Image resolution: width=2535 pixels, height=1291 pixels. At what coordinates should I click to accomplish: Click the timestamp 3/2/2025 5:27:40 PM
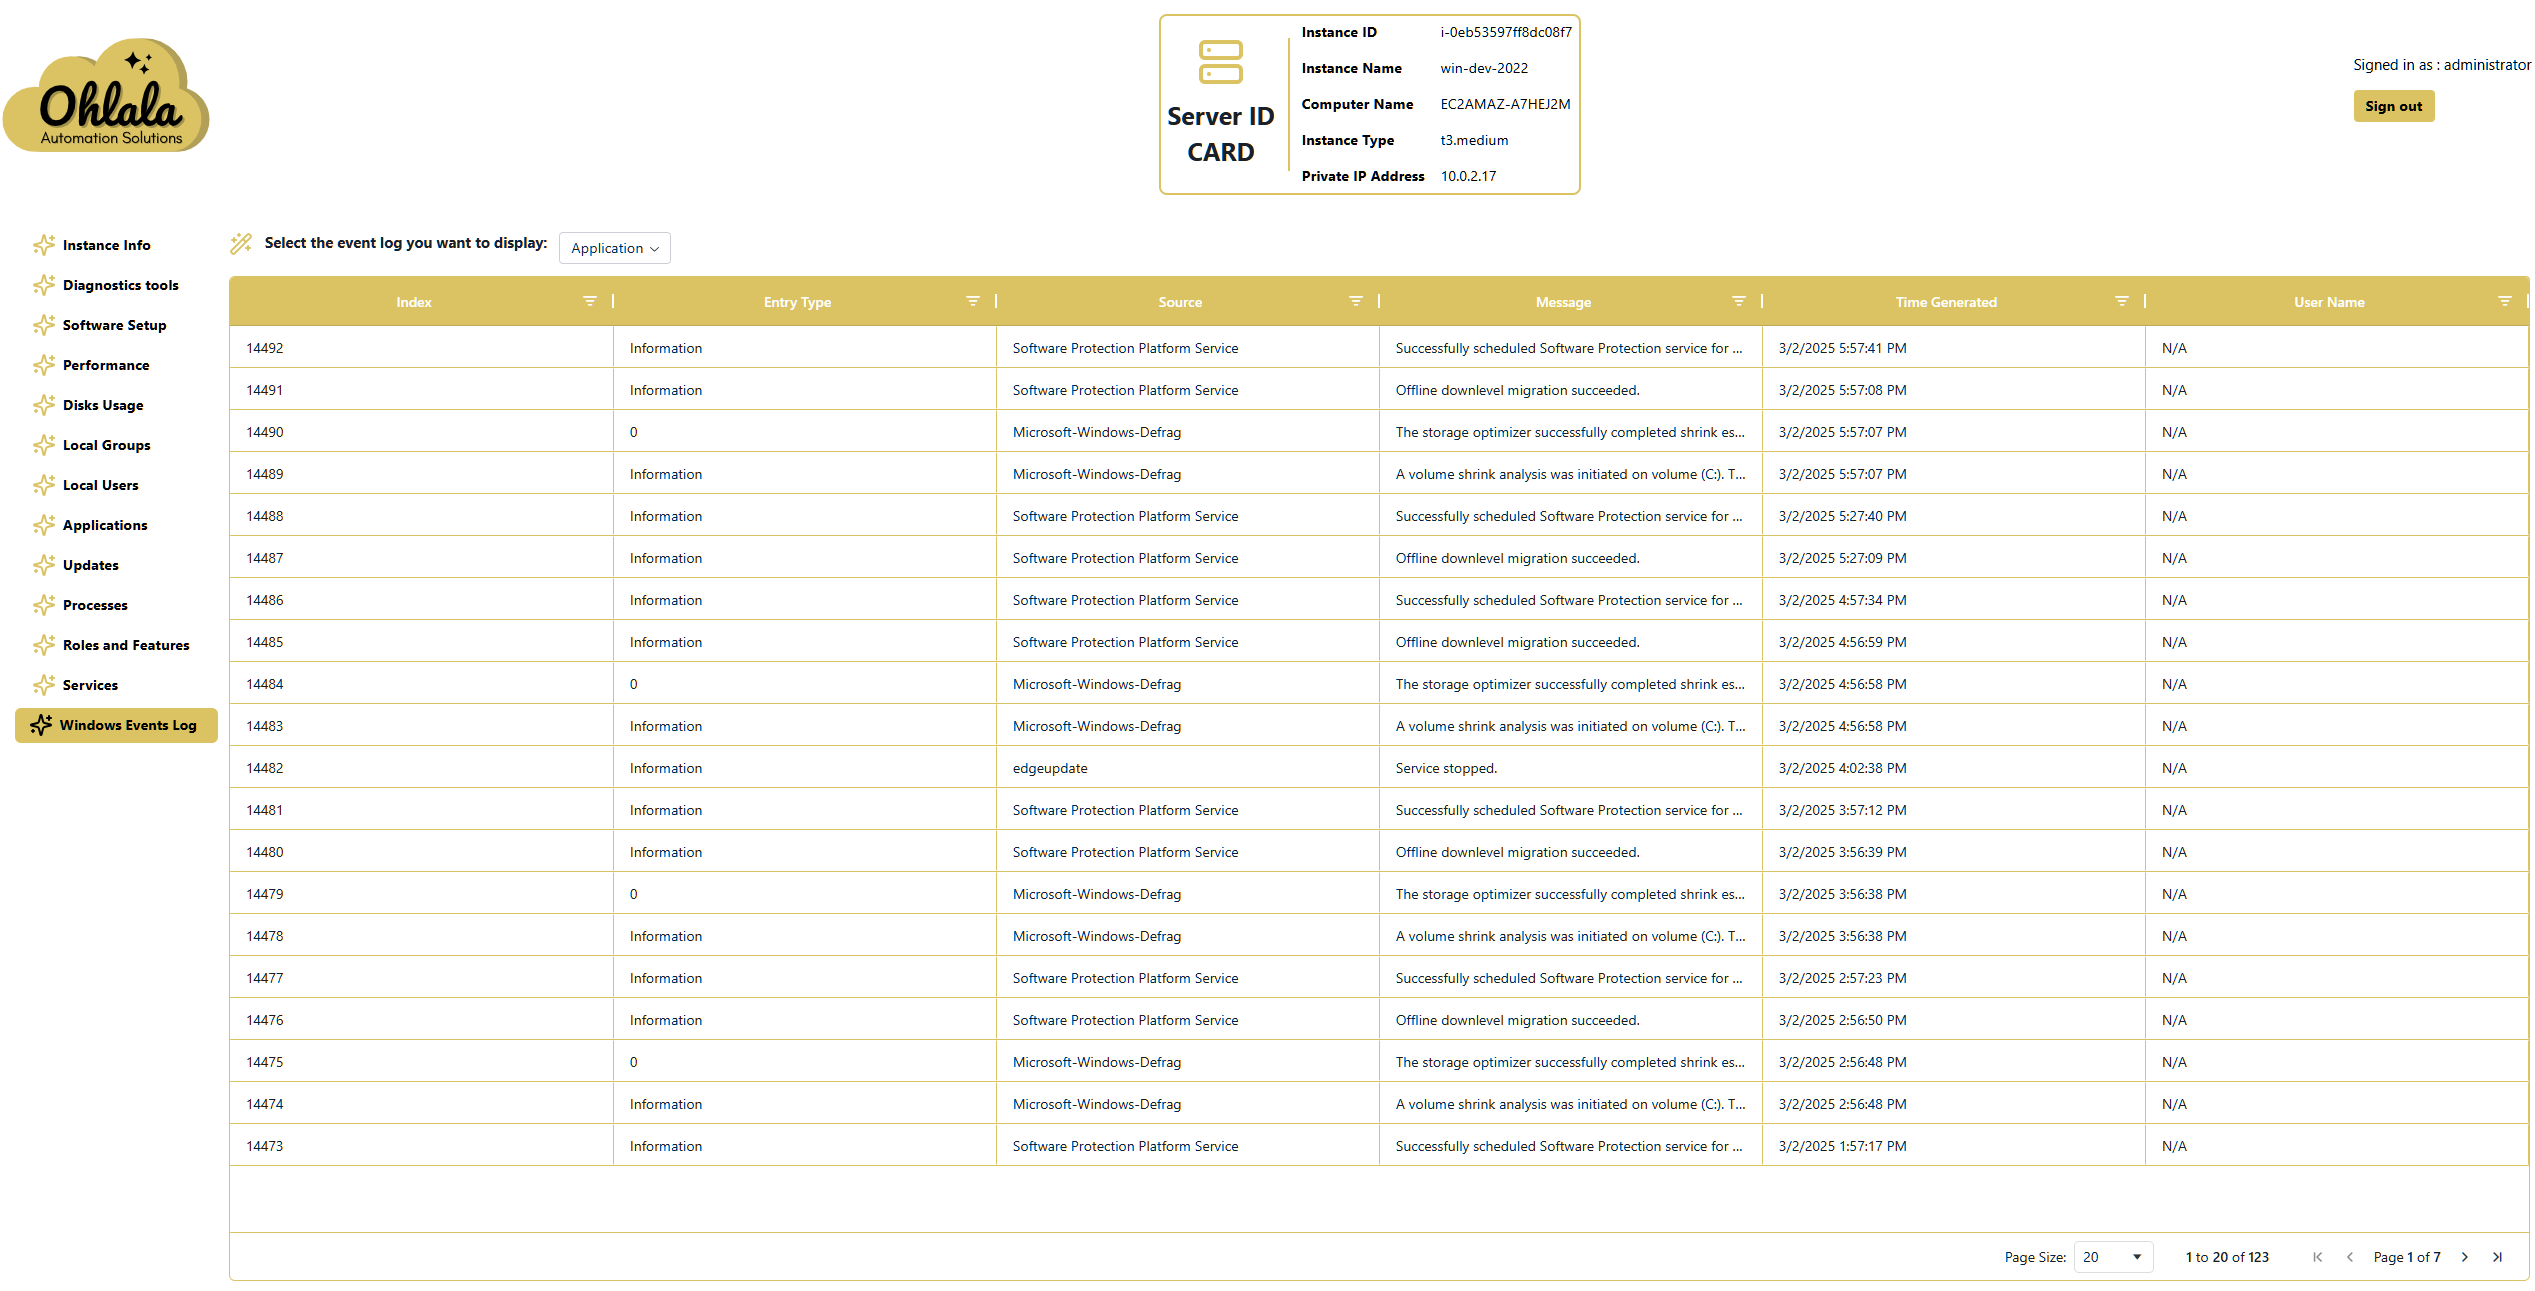1842,516
